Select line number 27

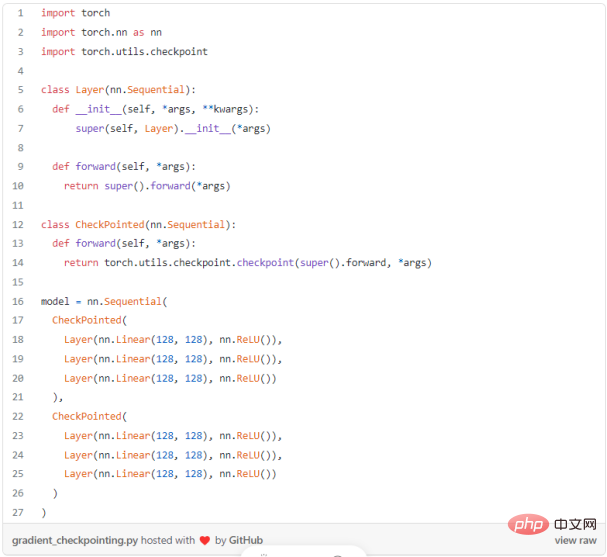point(18,512)
